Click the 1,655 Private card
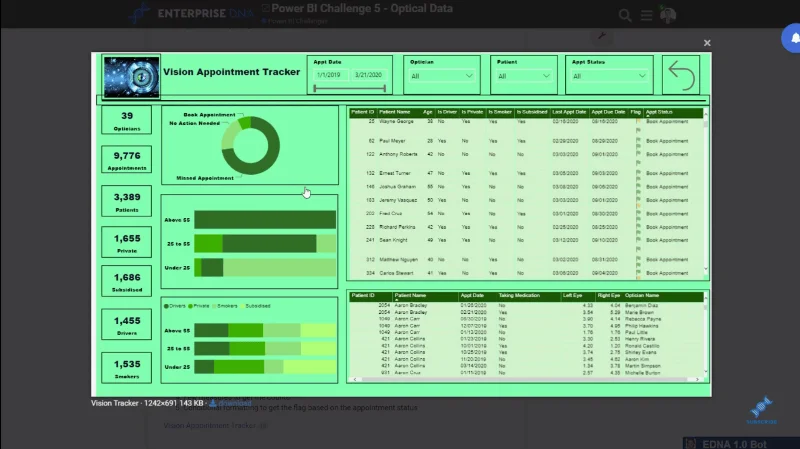 pos(127,242)
